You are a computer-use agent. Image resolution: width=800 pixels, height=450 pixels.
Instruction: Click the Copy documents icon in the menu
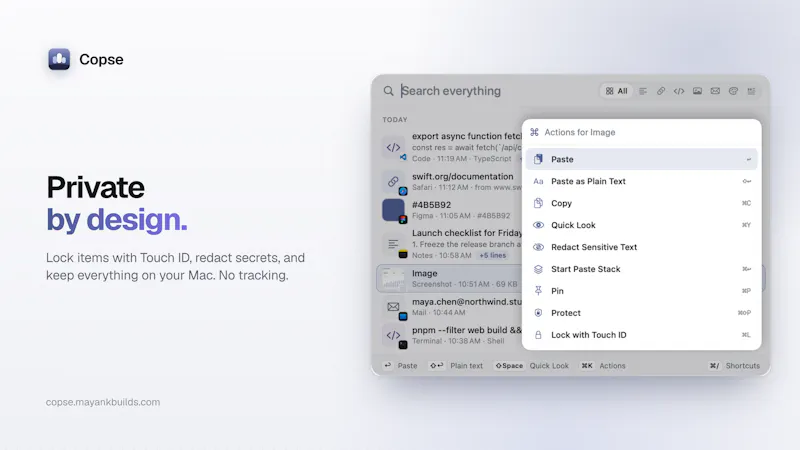point(538,203)
